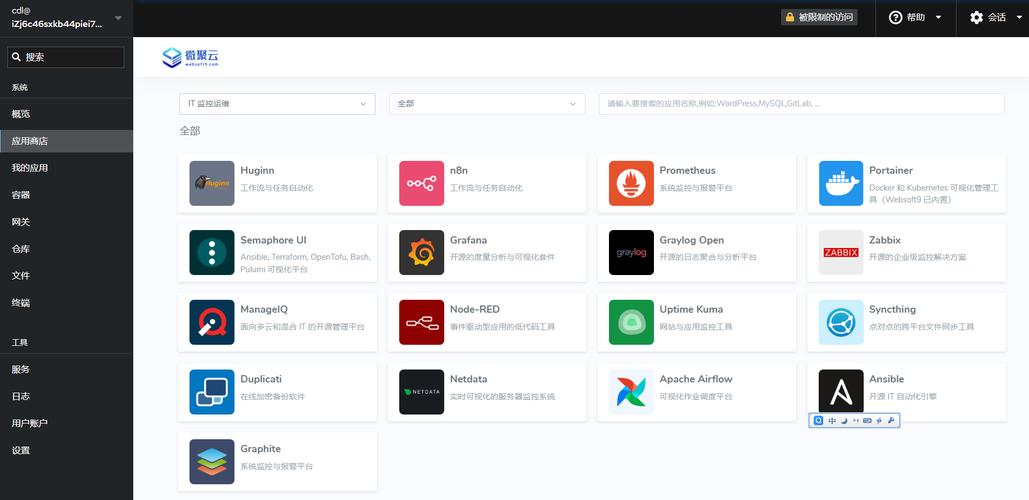Screen dimensions: 1029x500
Task: Click the Zabbix logo icon
Action: (x=840, y=253)
